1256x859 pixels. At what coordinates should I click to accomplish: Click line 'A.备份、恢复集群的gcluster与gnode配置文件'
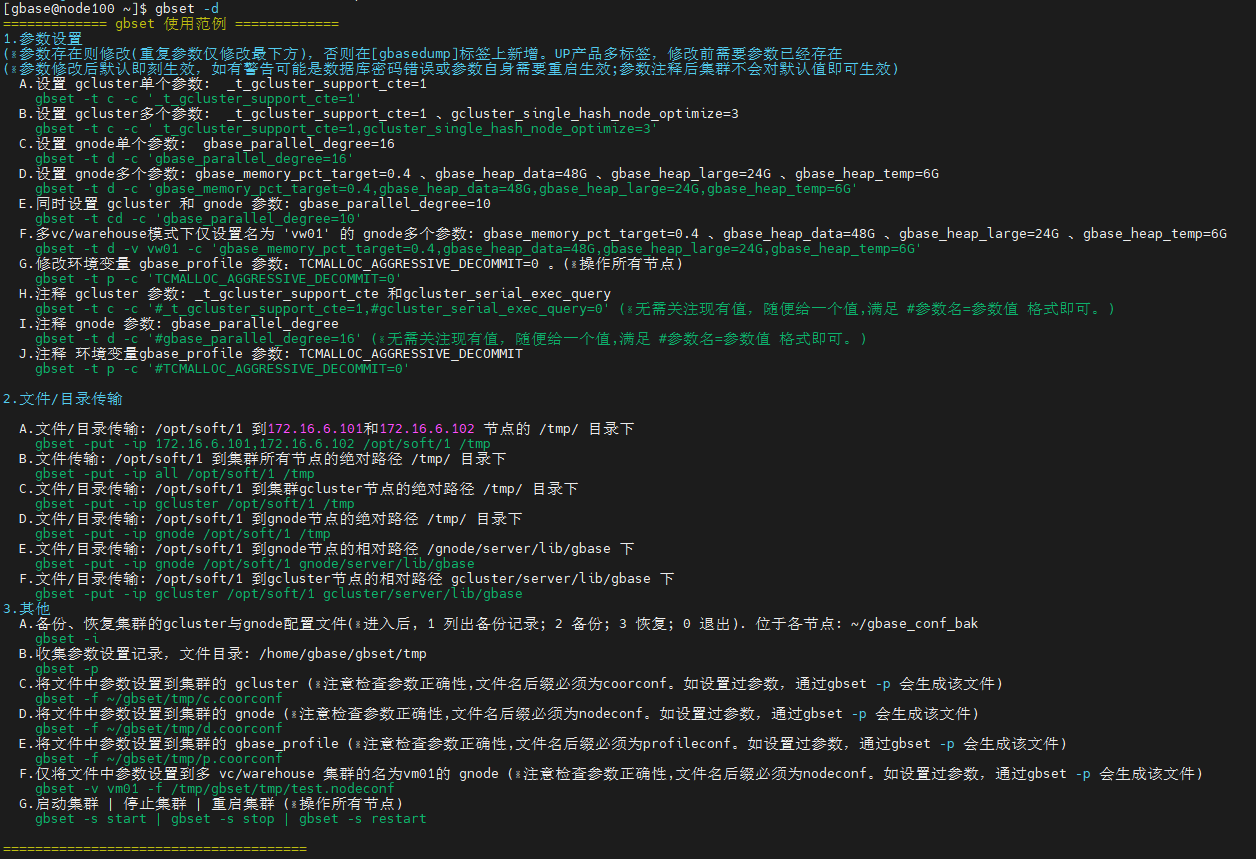coord(499,623)
